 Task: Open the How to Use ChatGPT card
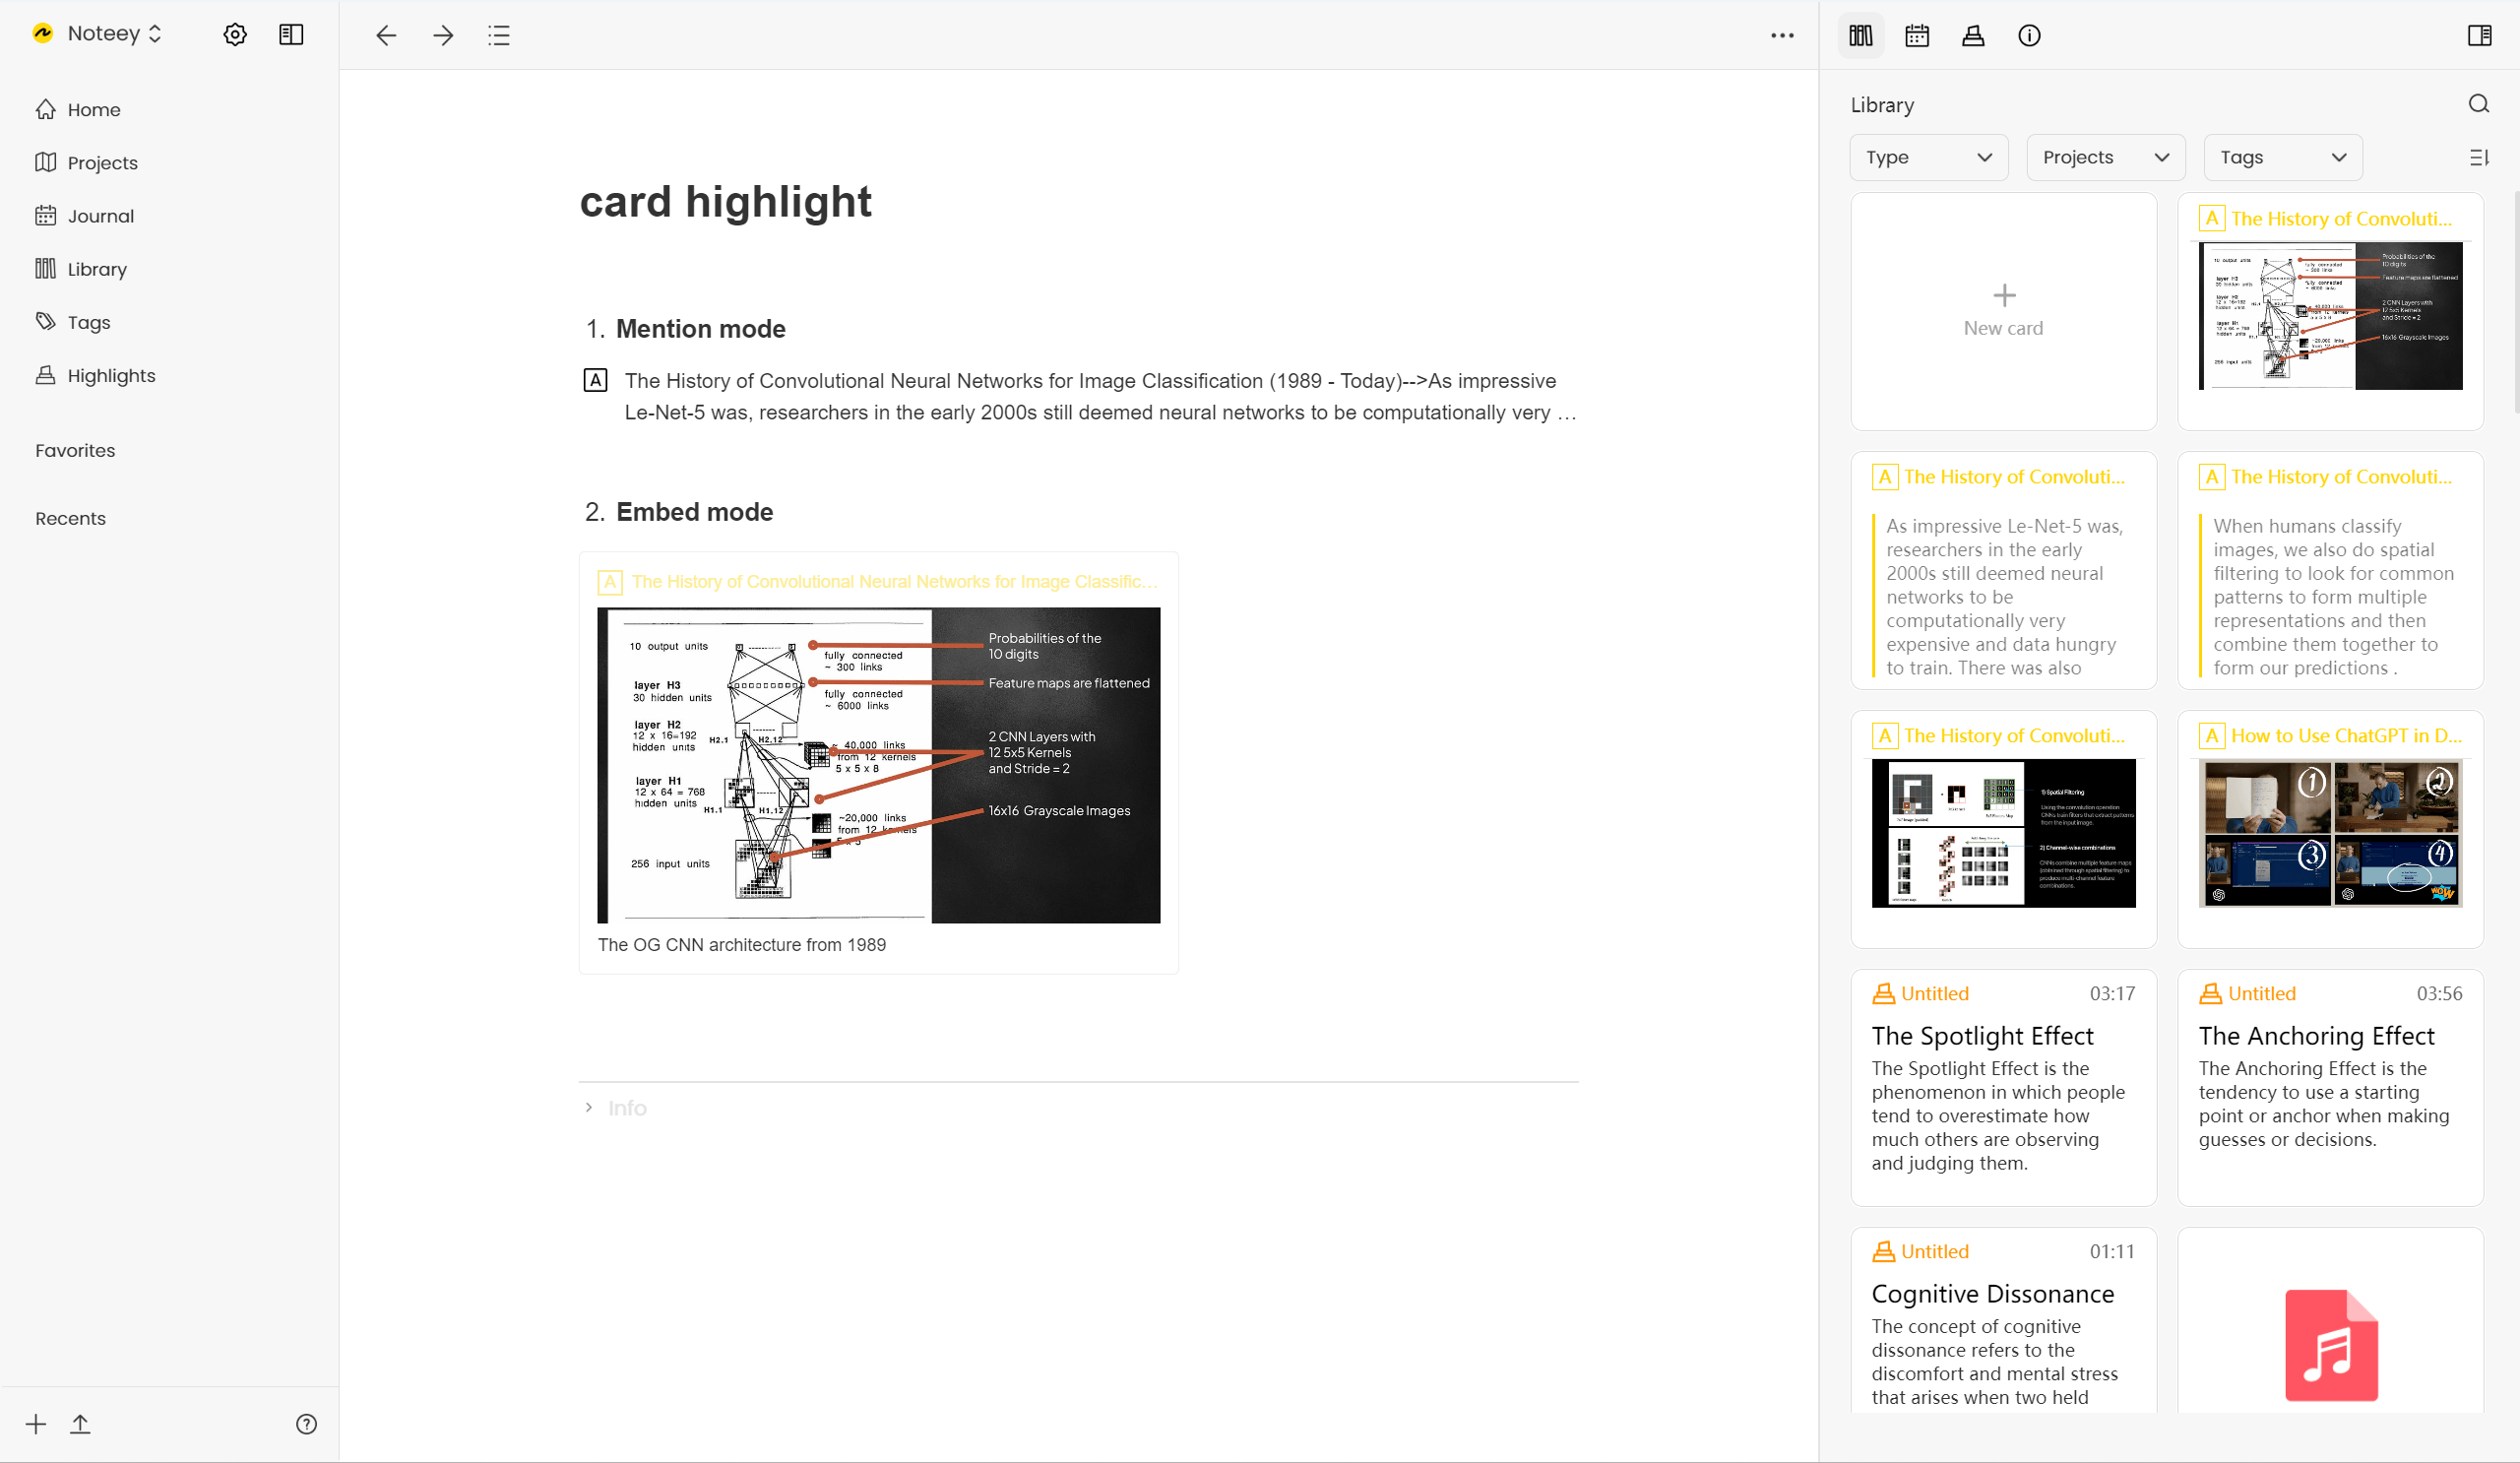[x=2330, y=829]
